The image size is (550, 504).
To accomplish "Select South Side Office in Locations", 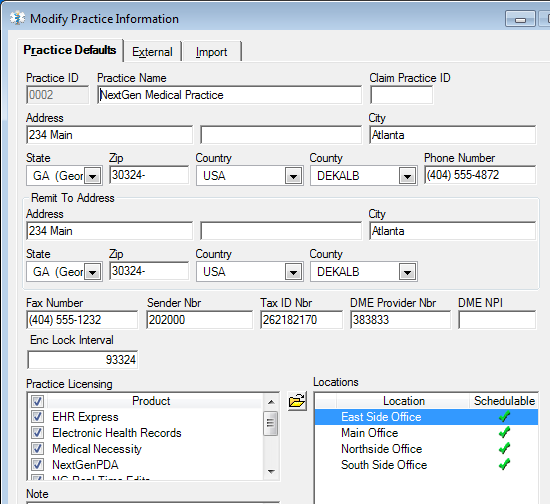I will (426, 465).
